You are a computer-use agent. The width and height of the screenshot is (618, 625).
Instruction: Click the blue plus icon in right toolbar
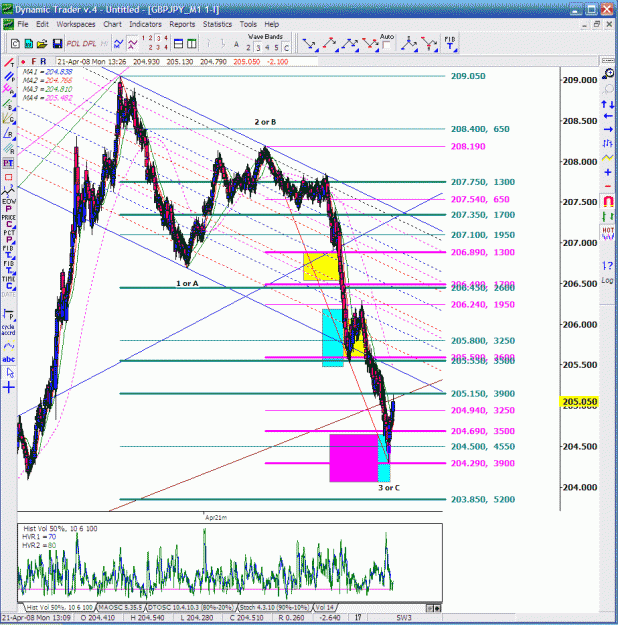pyautogui.click(x=608, y=172)
